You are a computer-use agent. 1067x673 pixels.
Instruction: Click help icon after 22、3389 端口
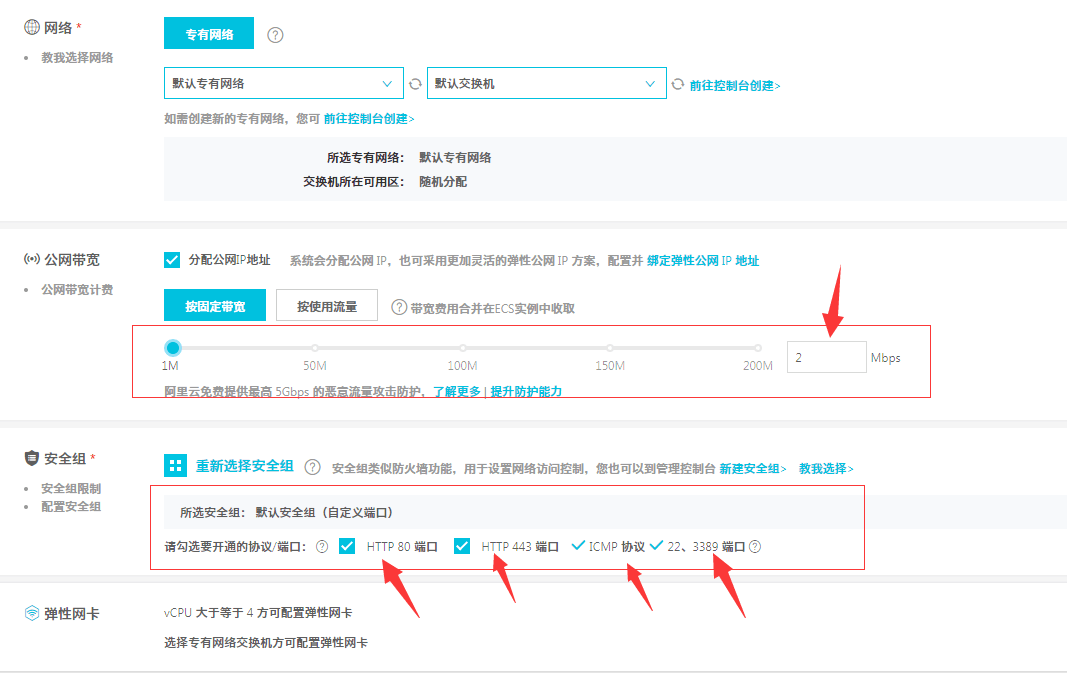pos(755,547)
